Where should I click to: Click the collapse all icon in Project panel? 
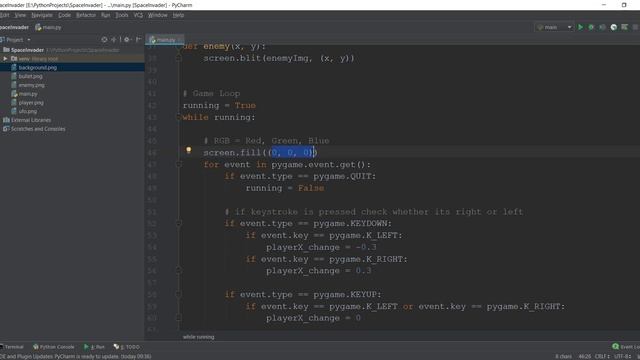coord(115,40)
